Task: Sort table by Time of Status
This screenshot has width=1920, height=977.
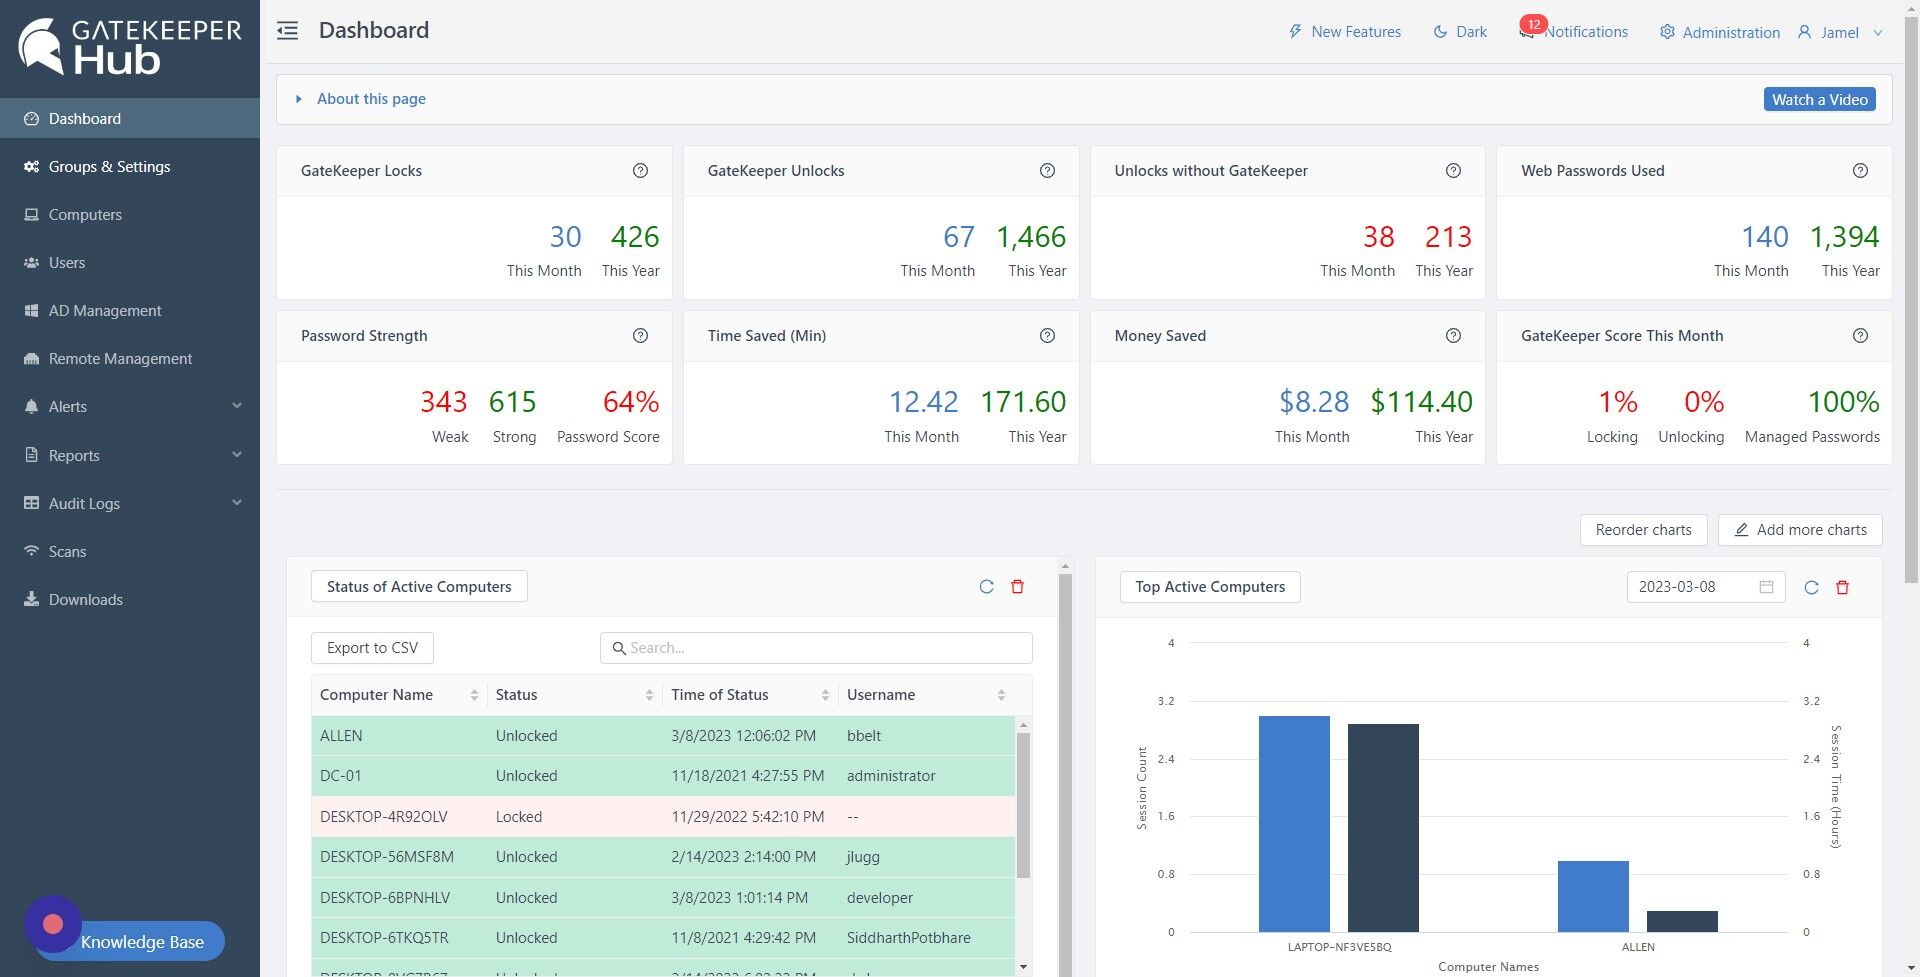Action: [x=750, y=695]
